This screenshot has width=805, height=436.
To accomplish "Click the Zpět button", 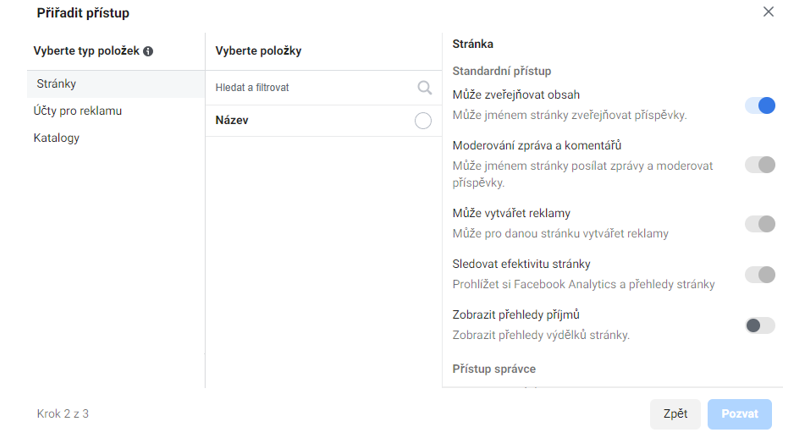I will (x=675, y=414).
